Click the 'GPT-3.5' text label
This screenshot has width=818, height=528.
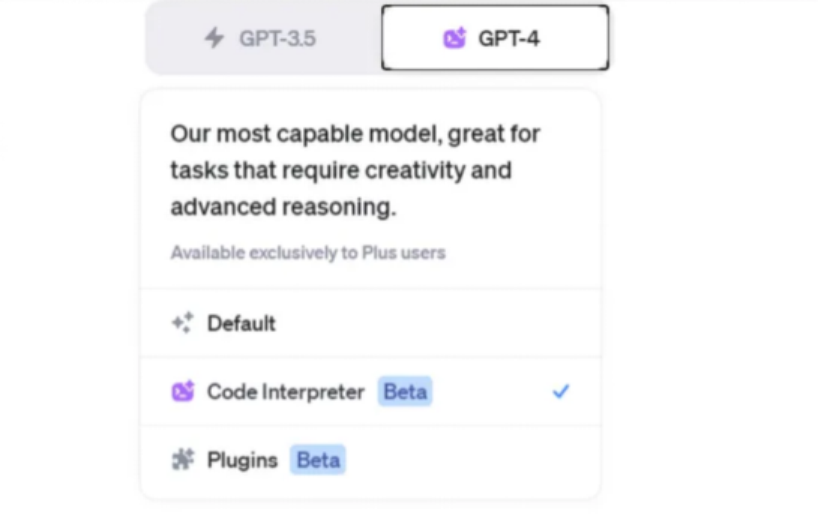pos(277,39)
